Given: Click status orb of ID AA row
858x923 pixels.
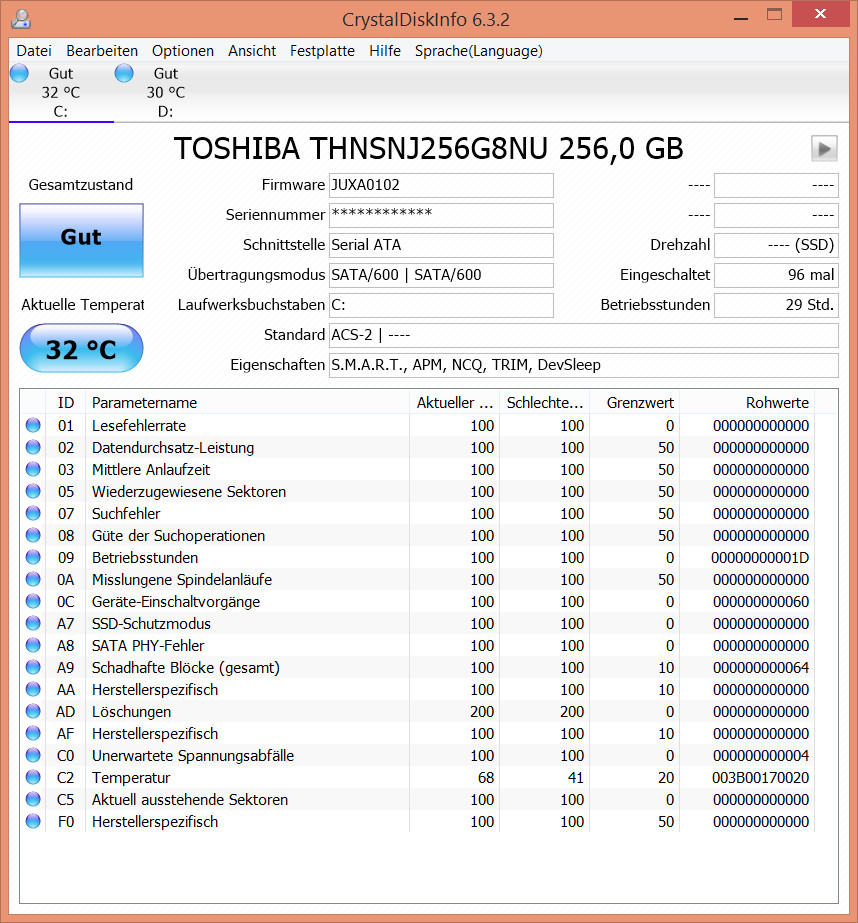Looking at the screenshot, I should coord(33,689).
